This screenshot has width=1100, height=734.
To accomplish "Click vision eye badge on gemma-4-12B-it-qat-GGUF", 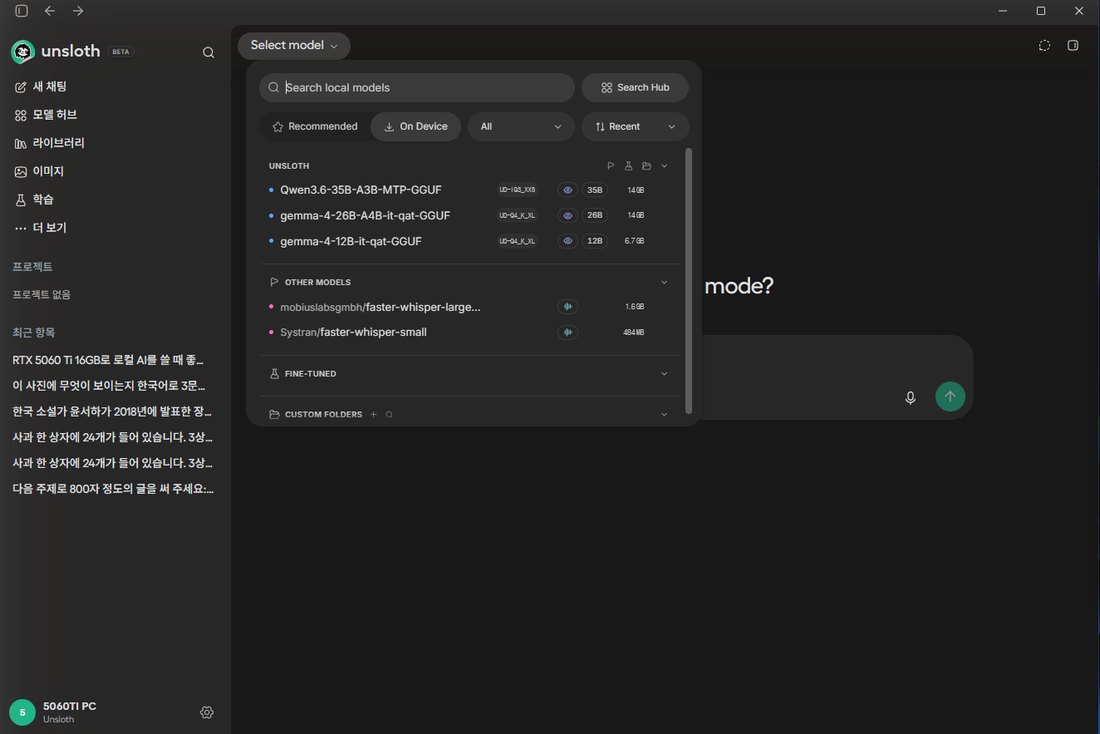I will [568, 241].
